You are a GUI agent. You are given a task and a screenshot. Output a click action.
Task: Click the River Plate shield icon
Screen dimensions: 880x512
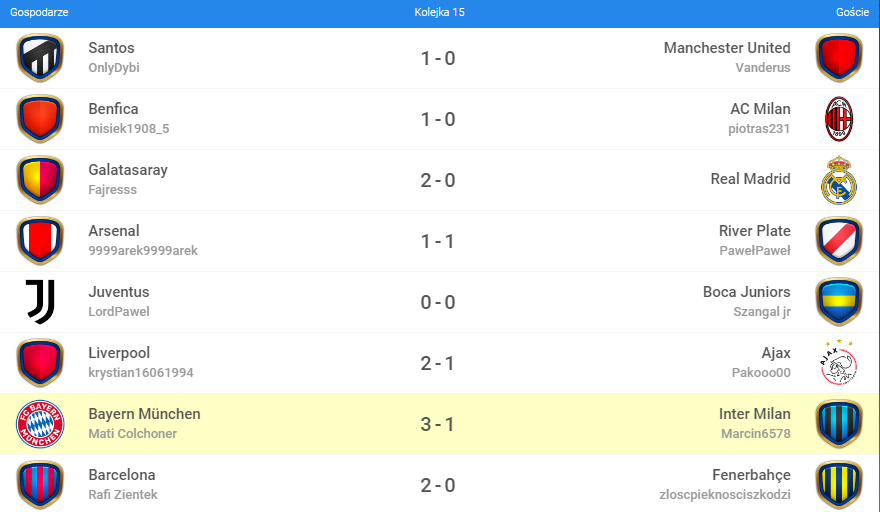tap(839, 241)
